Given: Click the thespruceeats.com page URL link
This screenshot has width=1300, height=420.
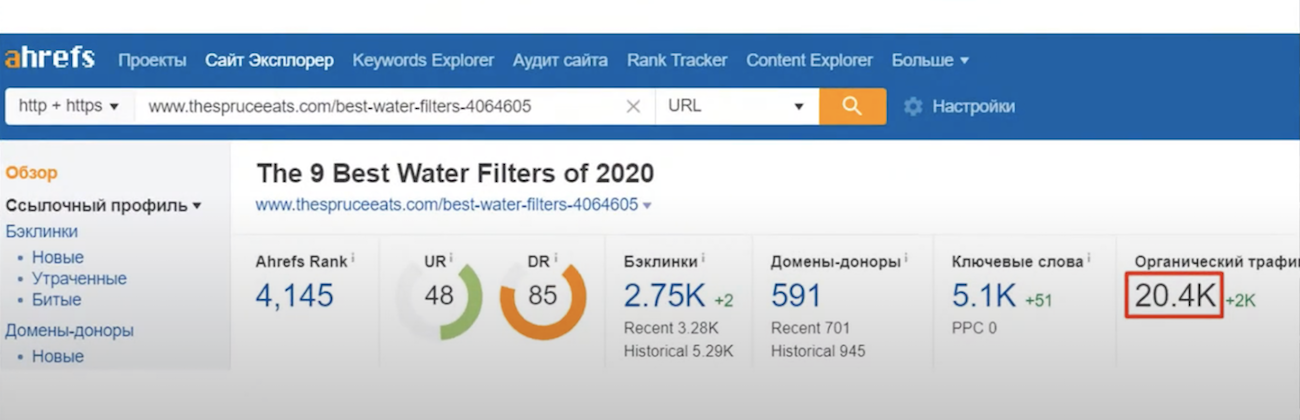Looking at the screenshot, I should [447, 205].
